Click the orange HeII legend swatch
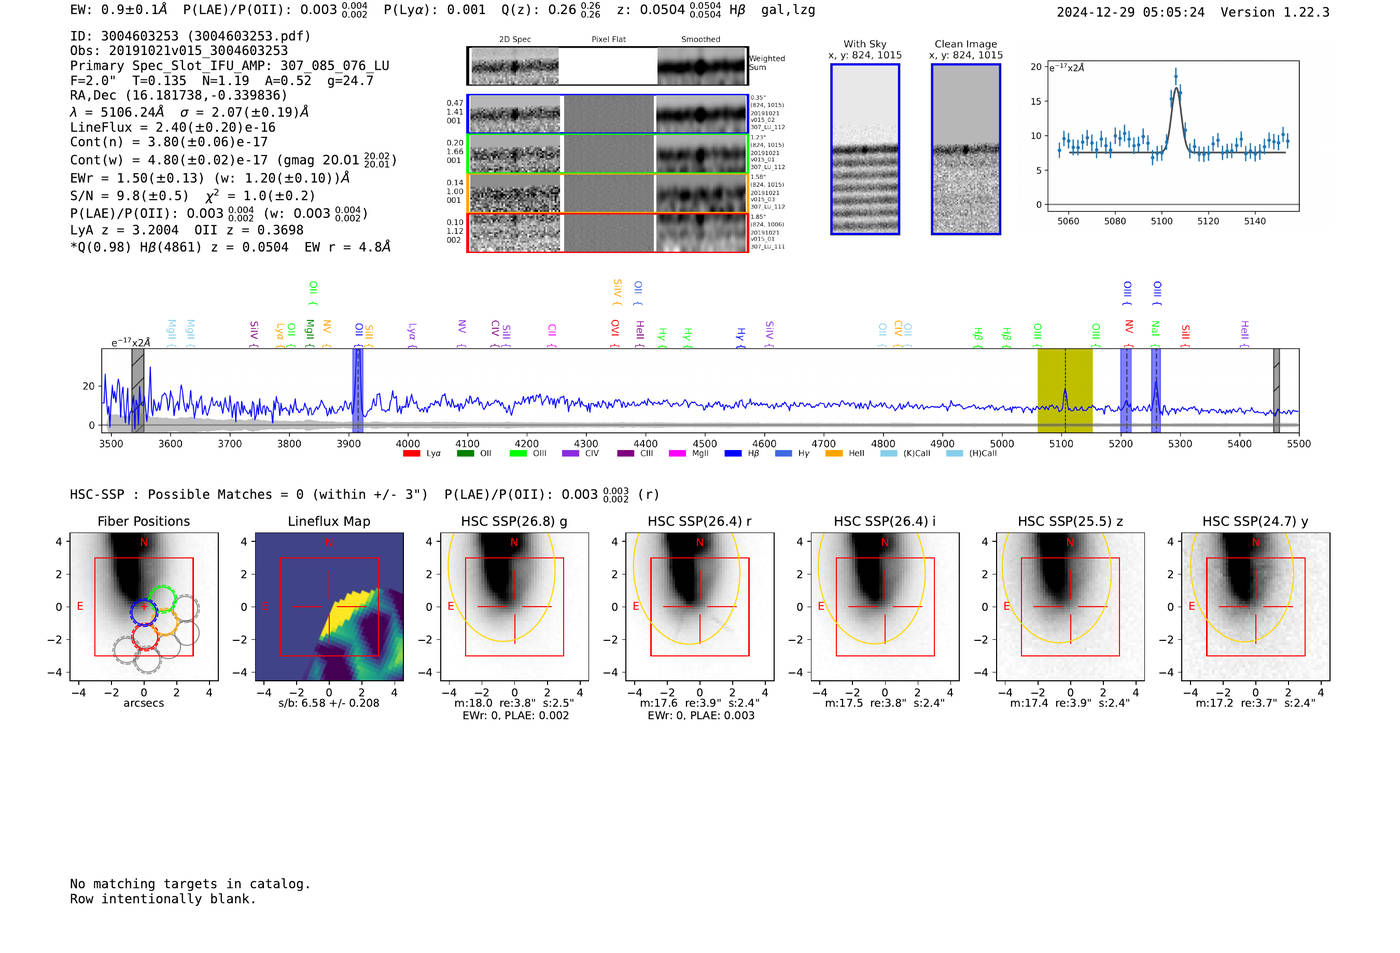The image size is (1400, 953). [834, 454]
